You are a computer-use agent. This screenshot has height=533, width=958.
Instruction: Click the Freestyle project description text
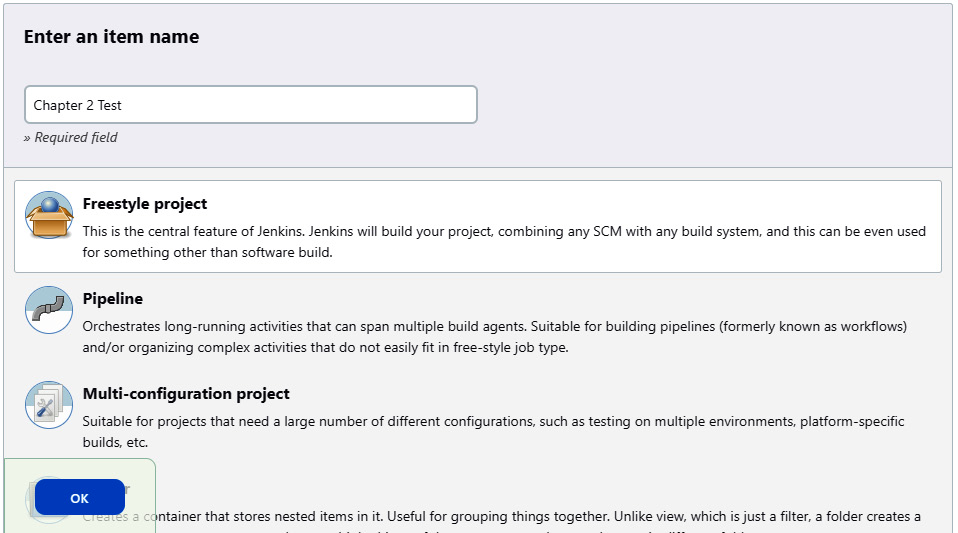click(x=504, y=241)
